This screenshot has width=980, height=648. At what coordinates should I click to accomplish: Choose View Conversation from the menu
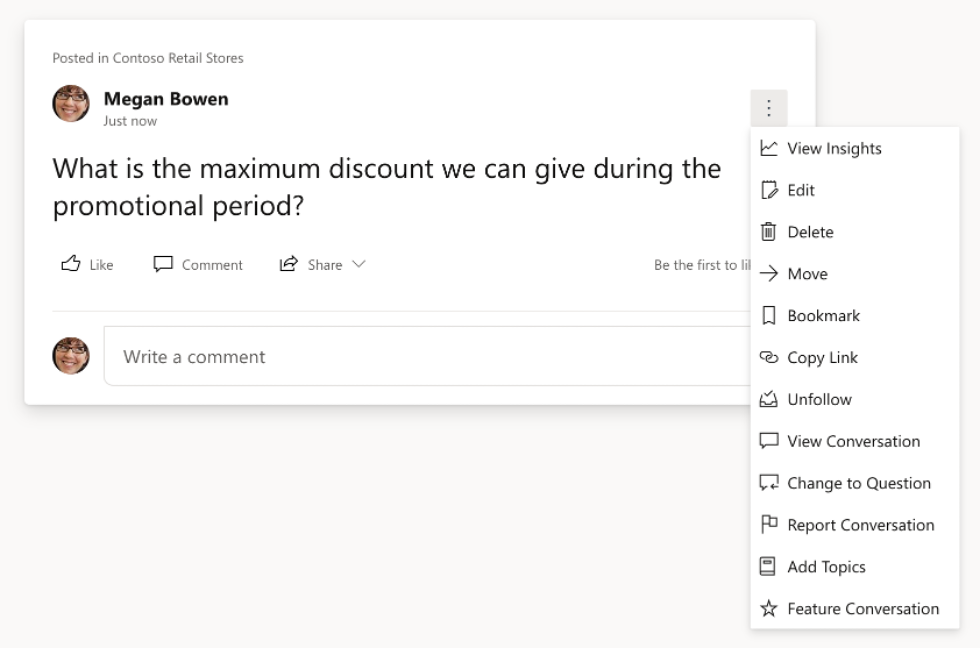coord(850,441)
